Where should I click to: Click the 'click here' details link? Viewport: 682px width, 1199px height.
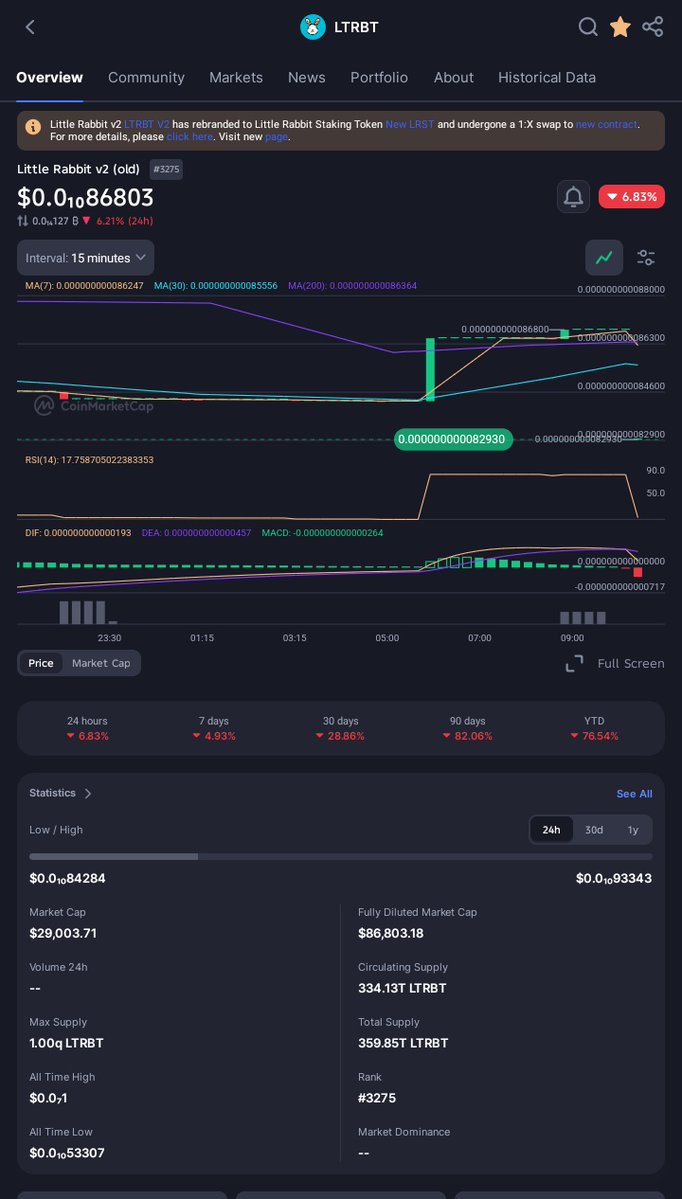190,137
